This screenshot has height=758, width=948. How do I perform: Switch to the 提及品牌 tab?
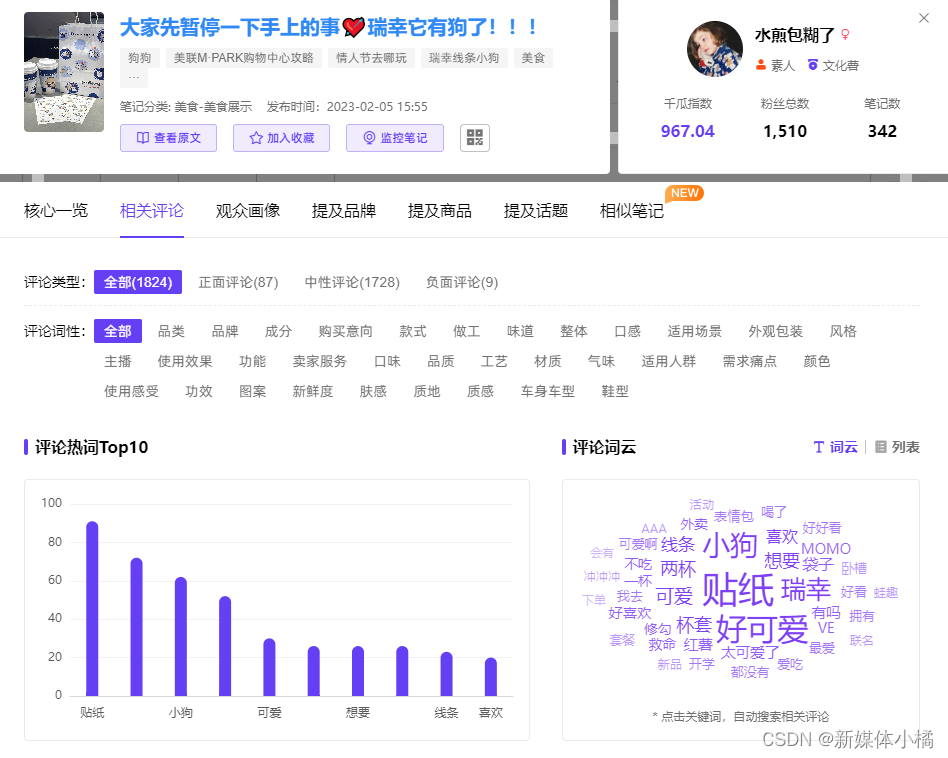(x=344, y=210)
